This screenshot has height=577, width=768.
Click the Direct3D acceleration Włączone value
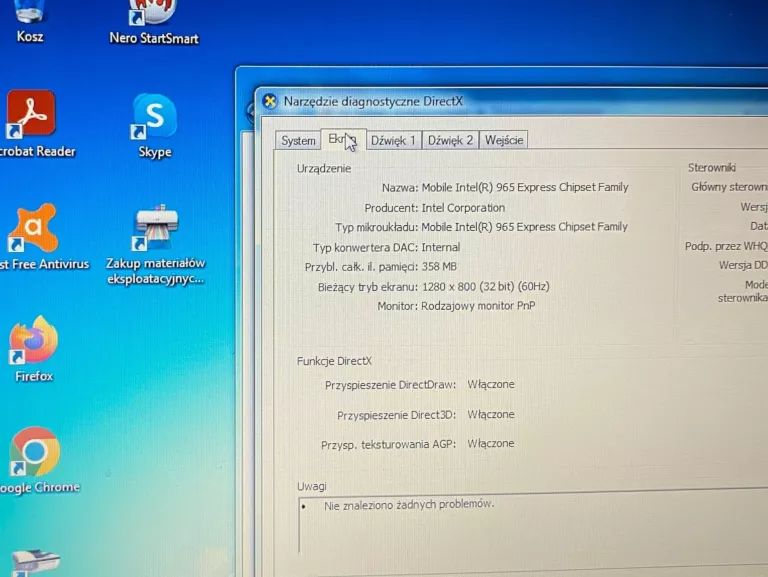point(491,414)
